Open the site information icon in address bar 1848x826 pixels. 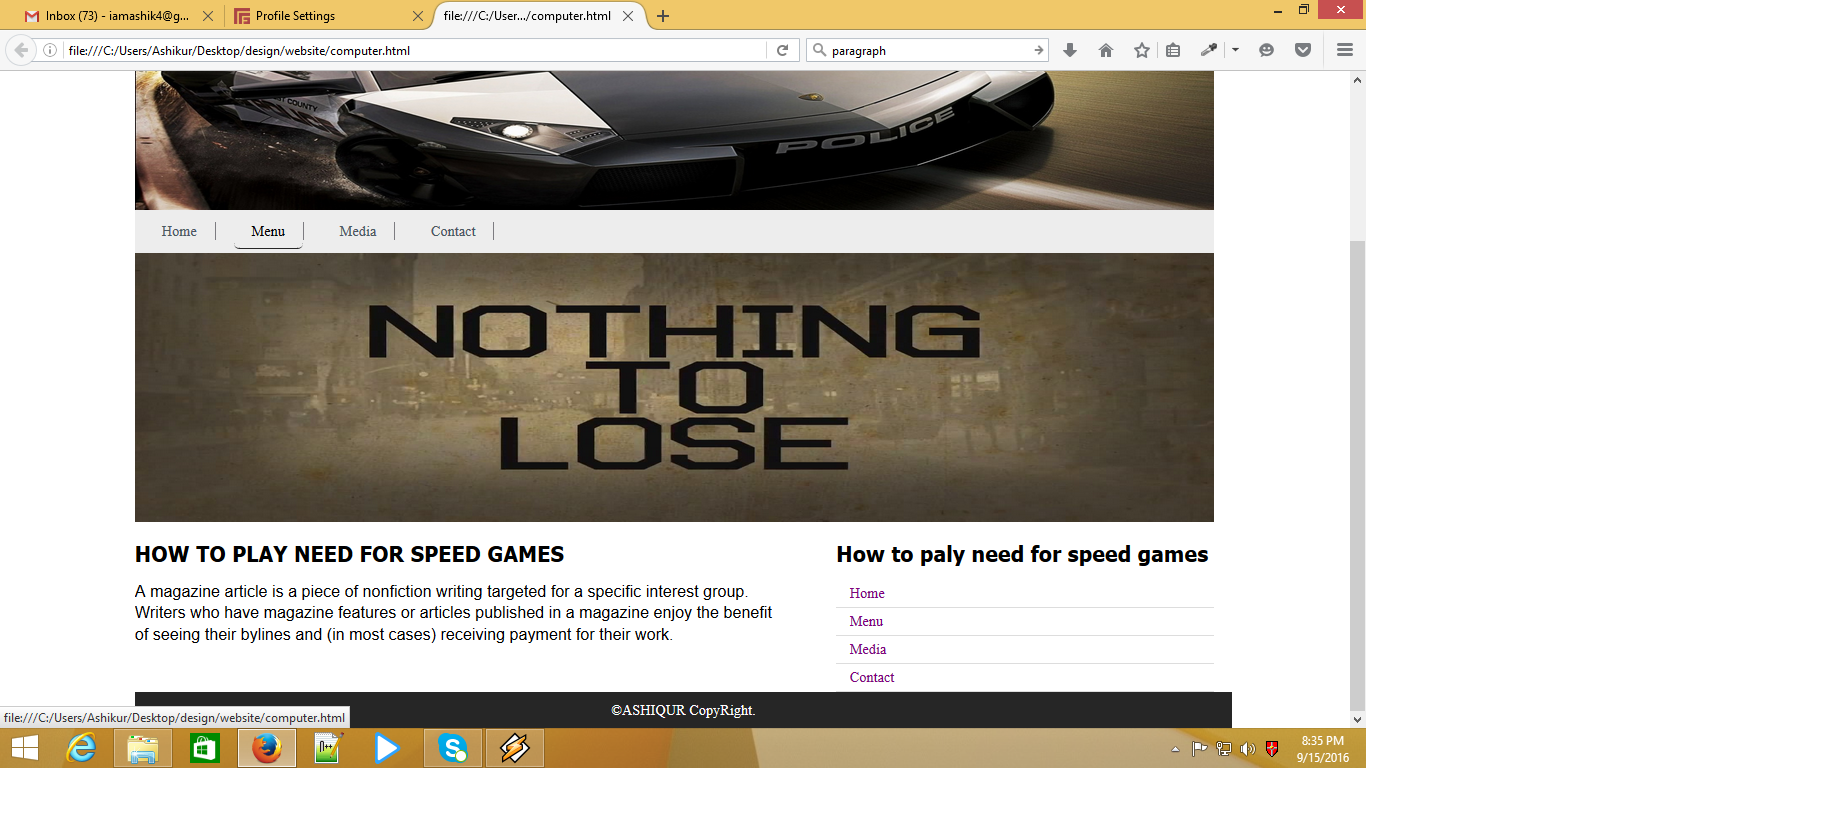(x=50, y=50)
